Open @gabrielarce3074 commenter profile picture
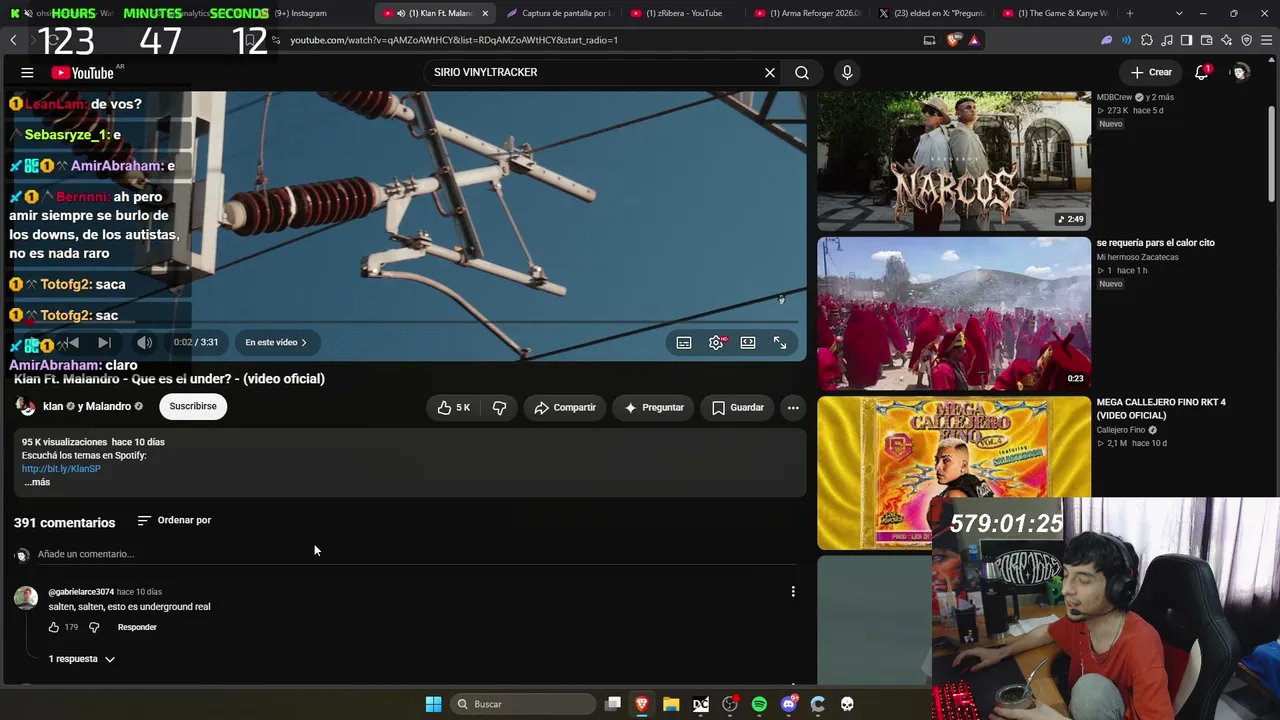This screenshot has width=1280, height=720. point(26,598)
